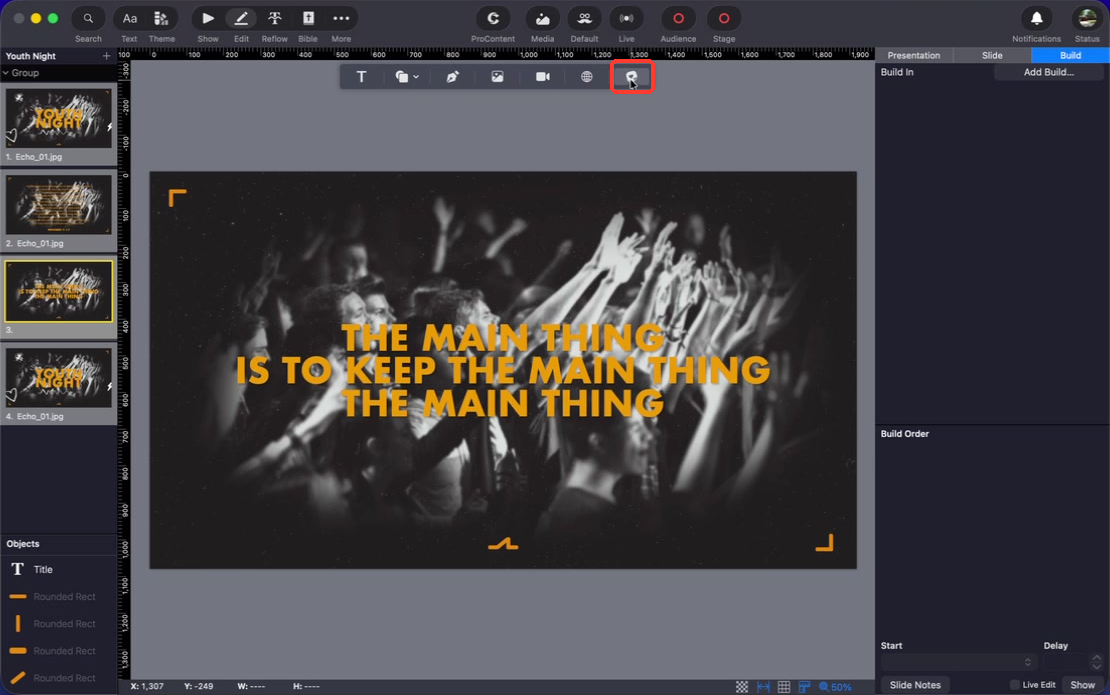Click the Show button at bottom right
Viewport: 1110px width, 695px height.
(x=1082, y=684)
